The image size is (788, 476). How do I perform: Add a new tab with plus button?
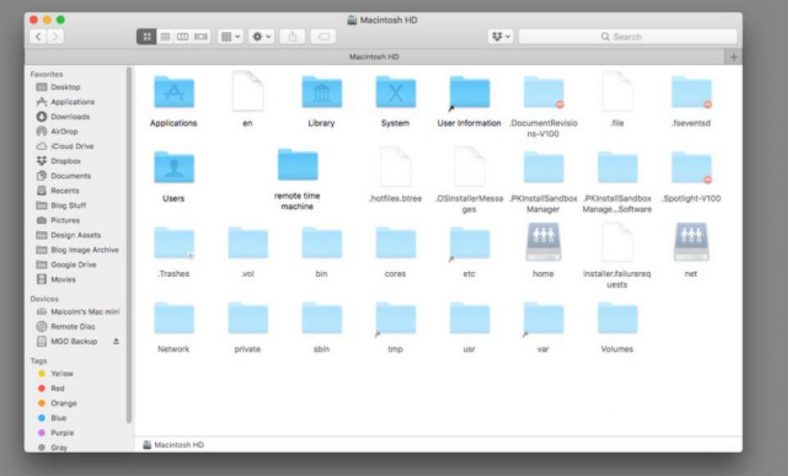pos(733,57)
